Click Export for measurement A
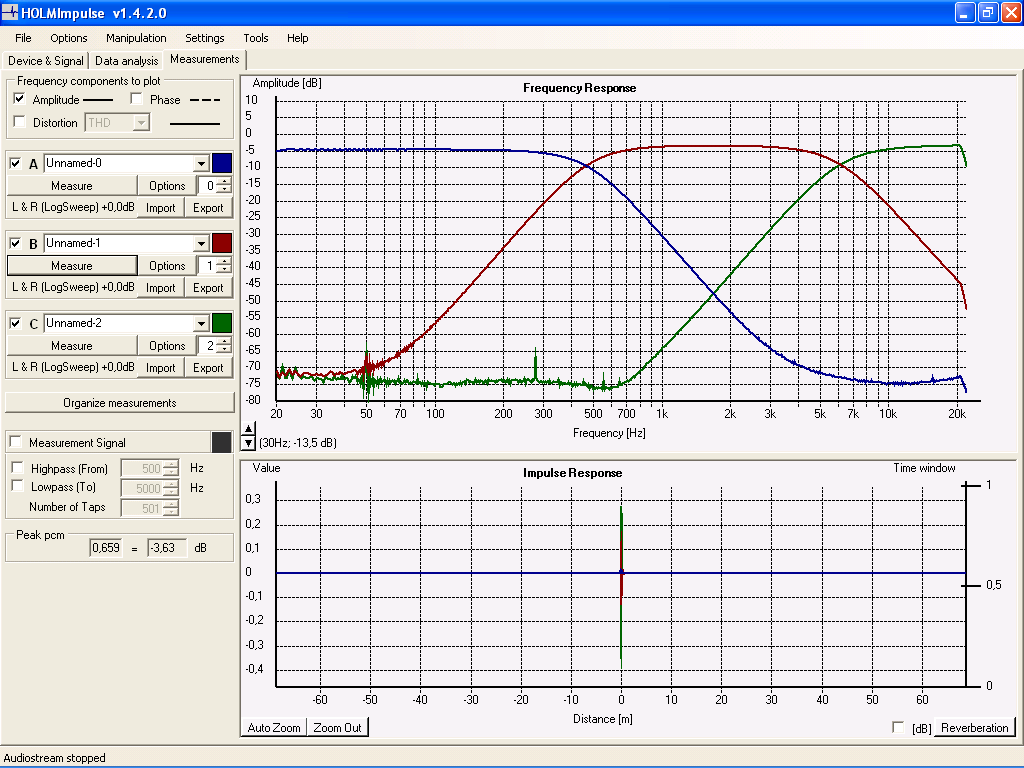1024x768 pixels. coord(208,208)
